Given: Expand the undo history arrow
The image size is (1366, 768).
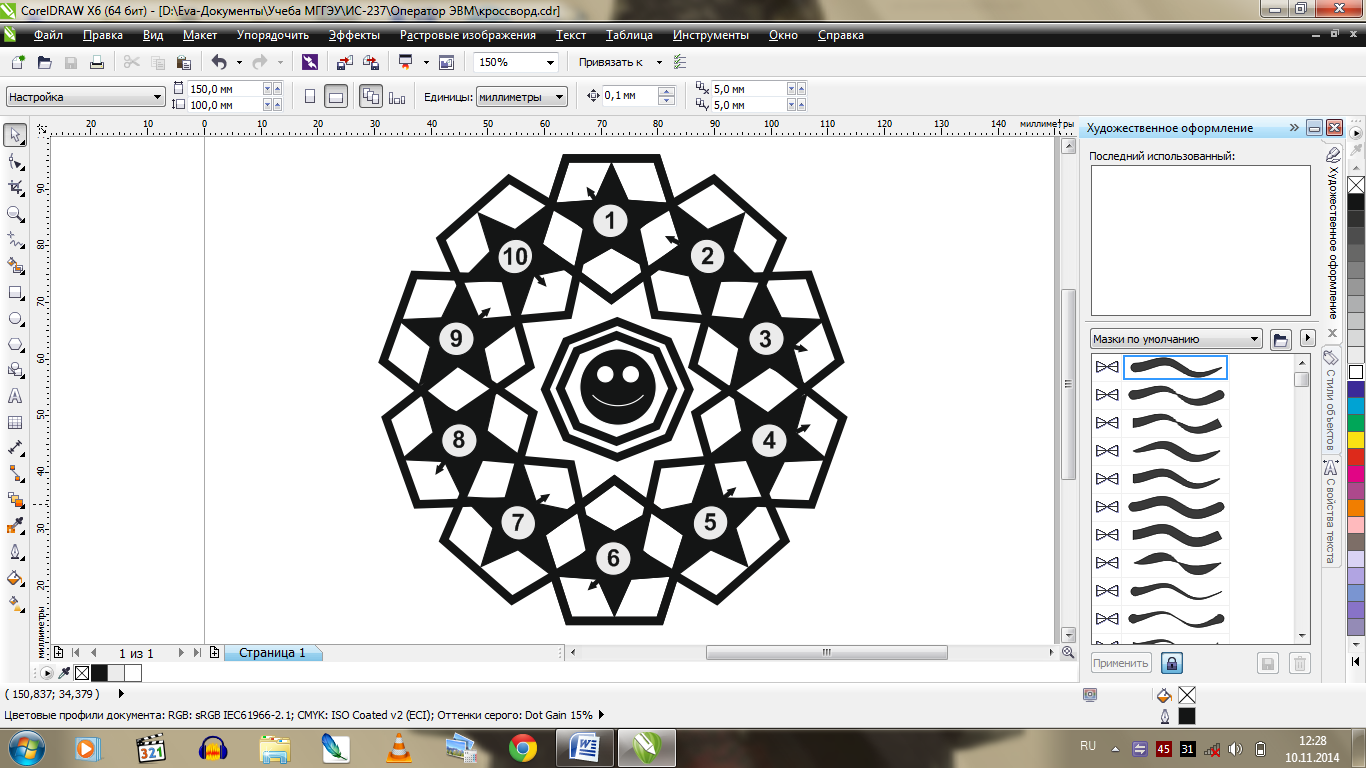Looking at the screenshot, I should (238, 62).
